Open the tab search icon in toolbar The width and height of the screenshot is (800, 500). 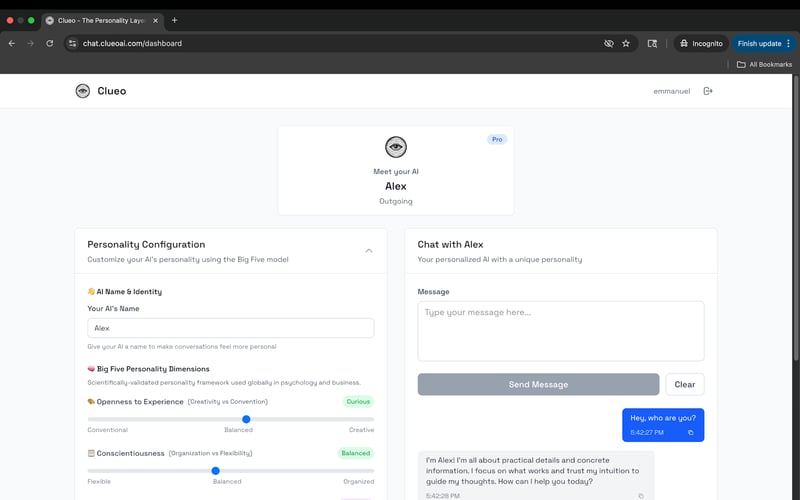[652, 43]
